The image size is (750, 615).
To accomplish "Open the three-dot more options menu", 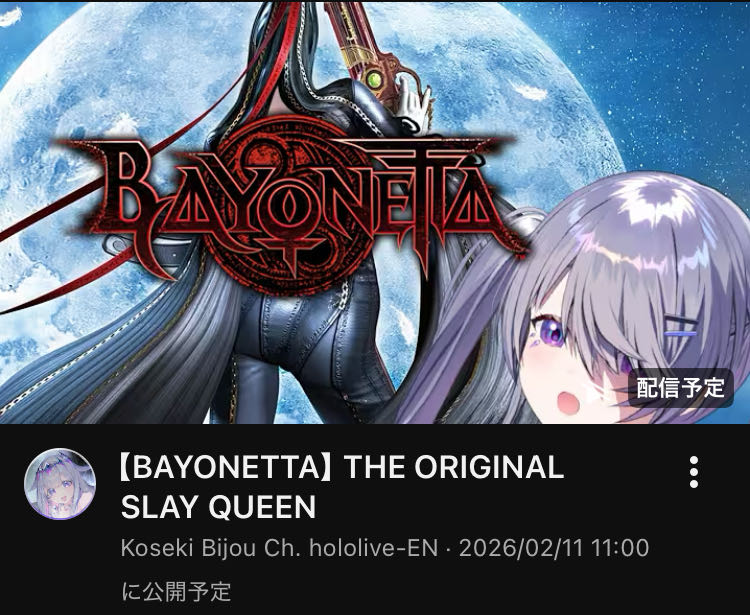I will click(694, 472).
